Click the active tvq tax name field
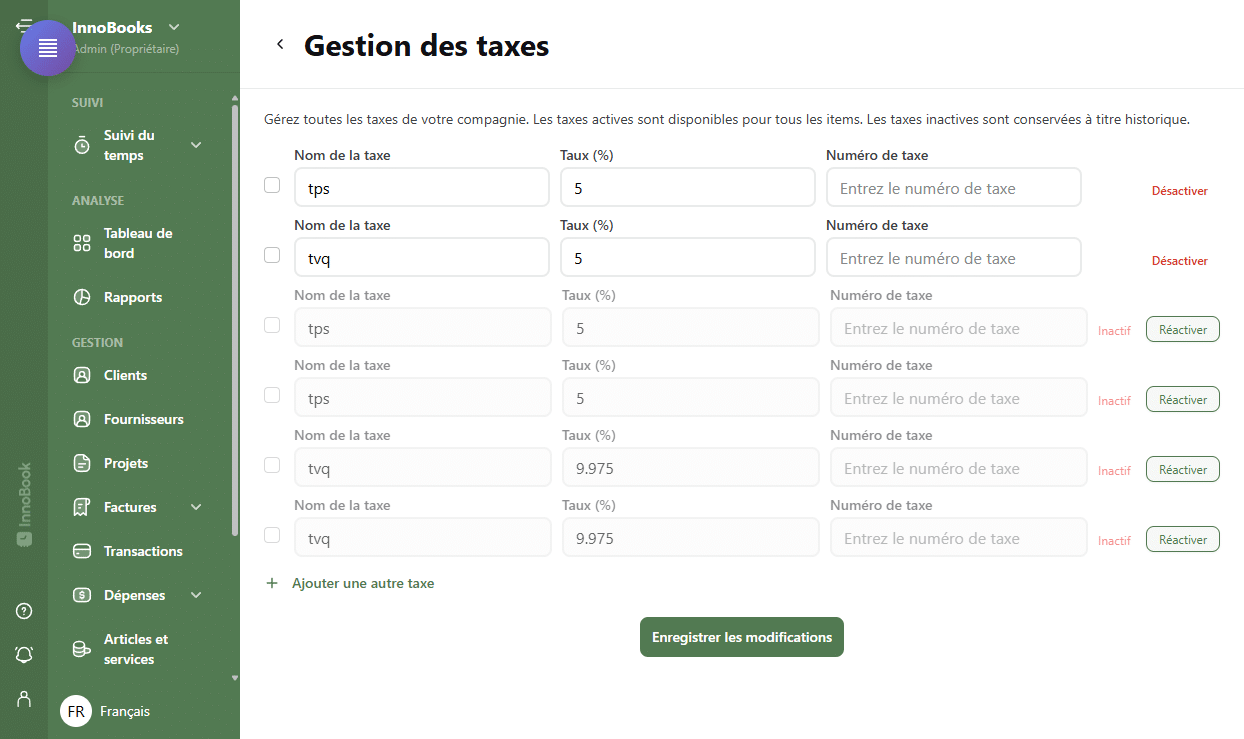This screenshot has height=739, width=1244. [422, 257]
